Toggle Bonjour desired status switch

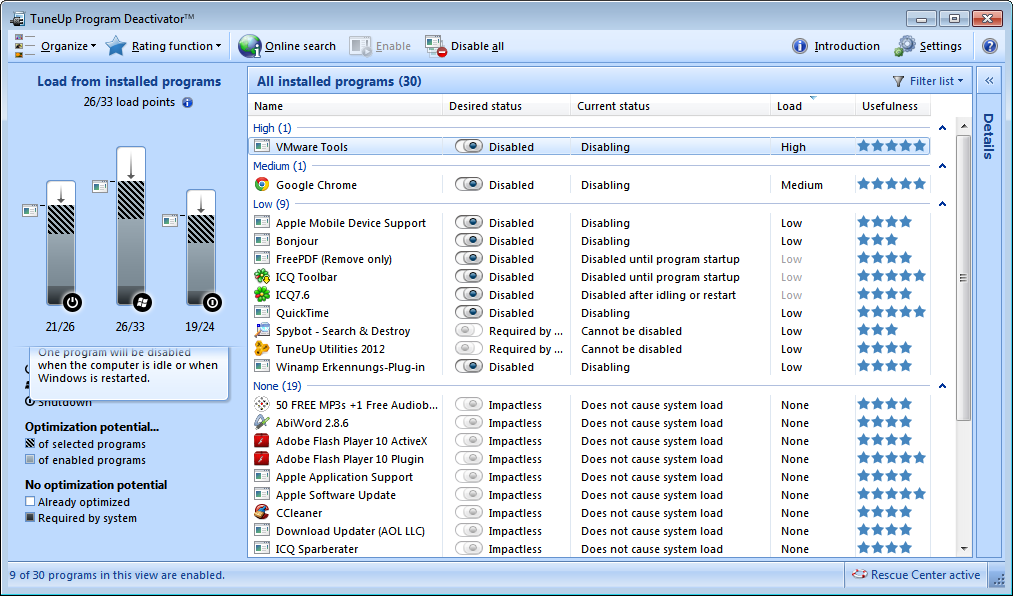pyautogui.click(x=468, y=241)
